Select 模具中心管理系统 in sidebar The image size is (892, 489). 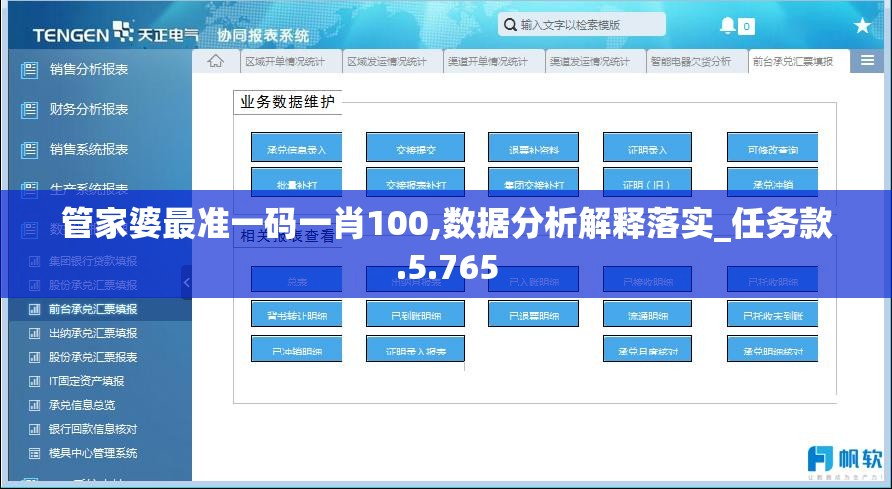click(x=93, y=453)
